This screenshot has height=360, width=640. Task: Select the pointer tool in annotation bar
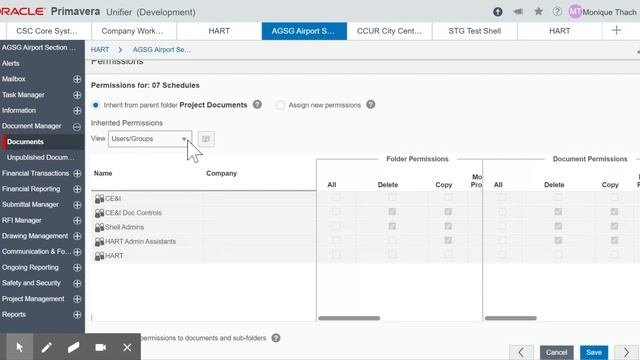pyautogui.click(x=20, y=347)
